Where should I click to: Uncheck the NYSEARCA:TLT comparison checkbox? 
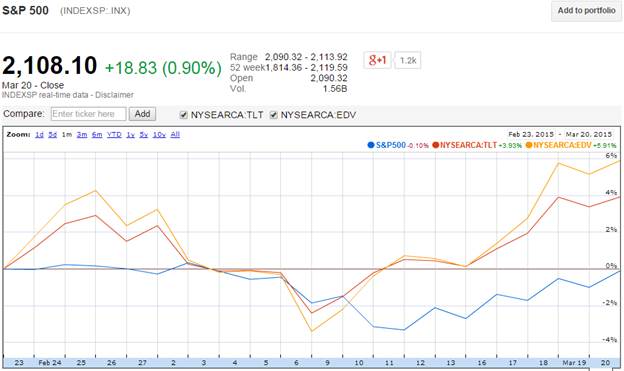pyautogui.click(x=183, y=115)
